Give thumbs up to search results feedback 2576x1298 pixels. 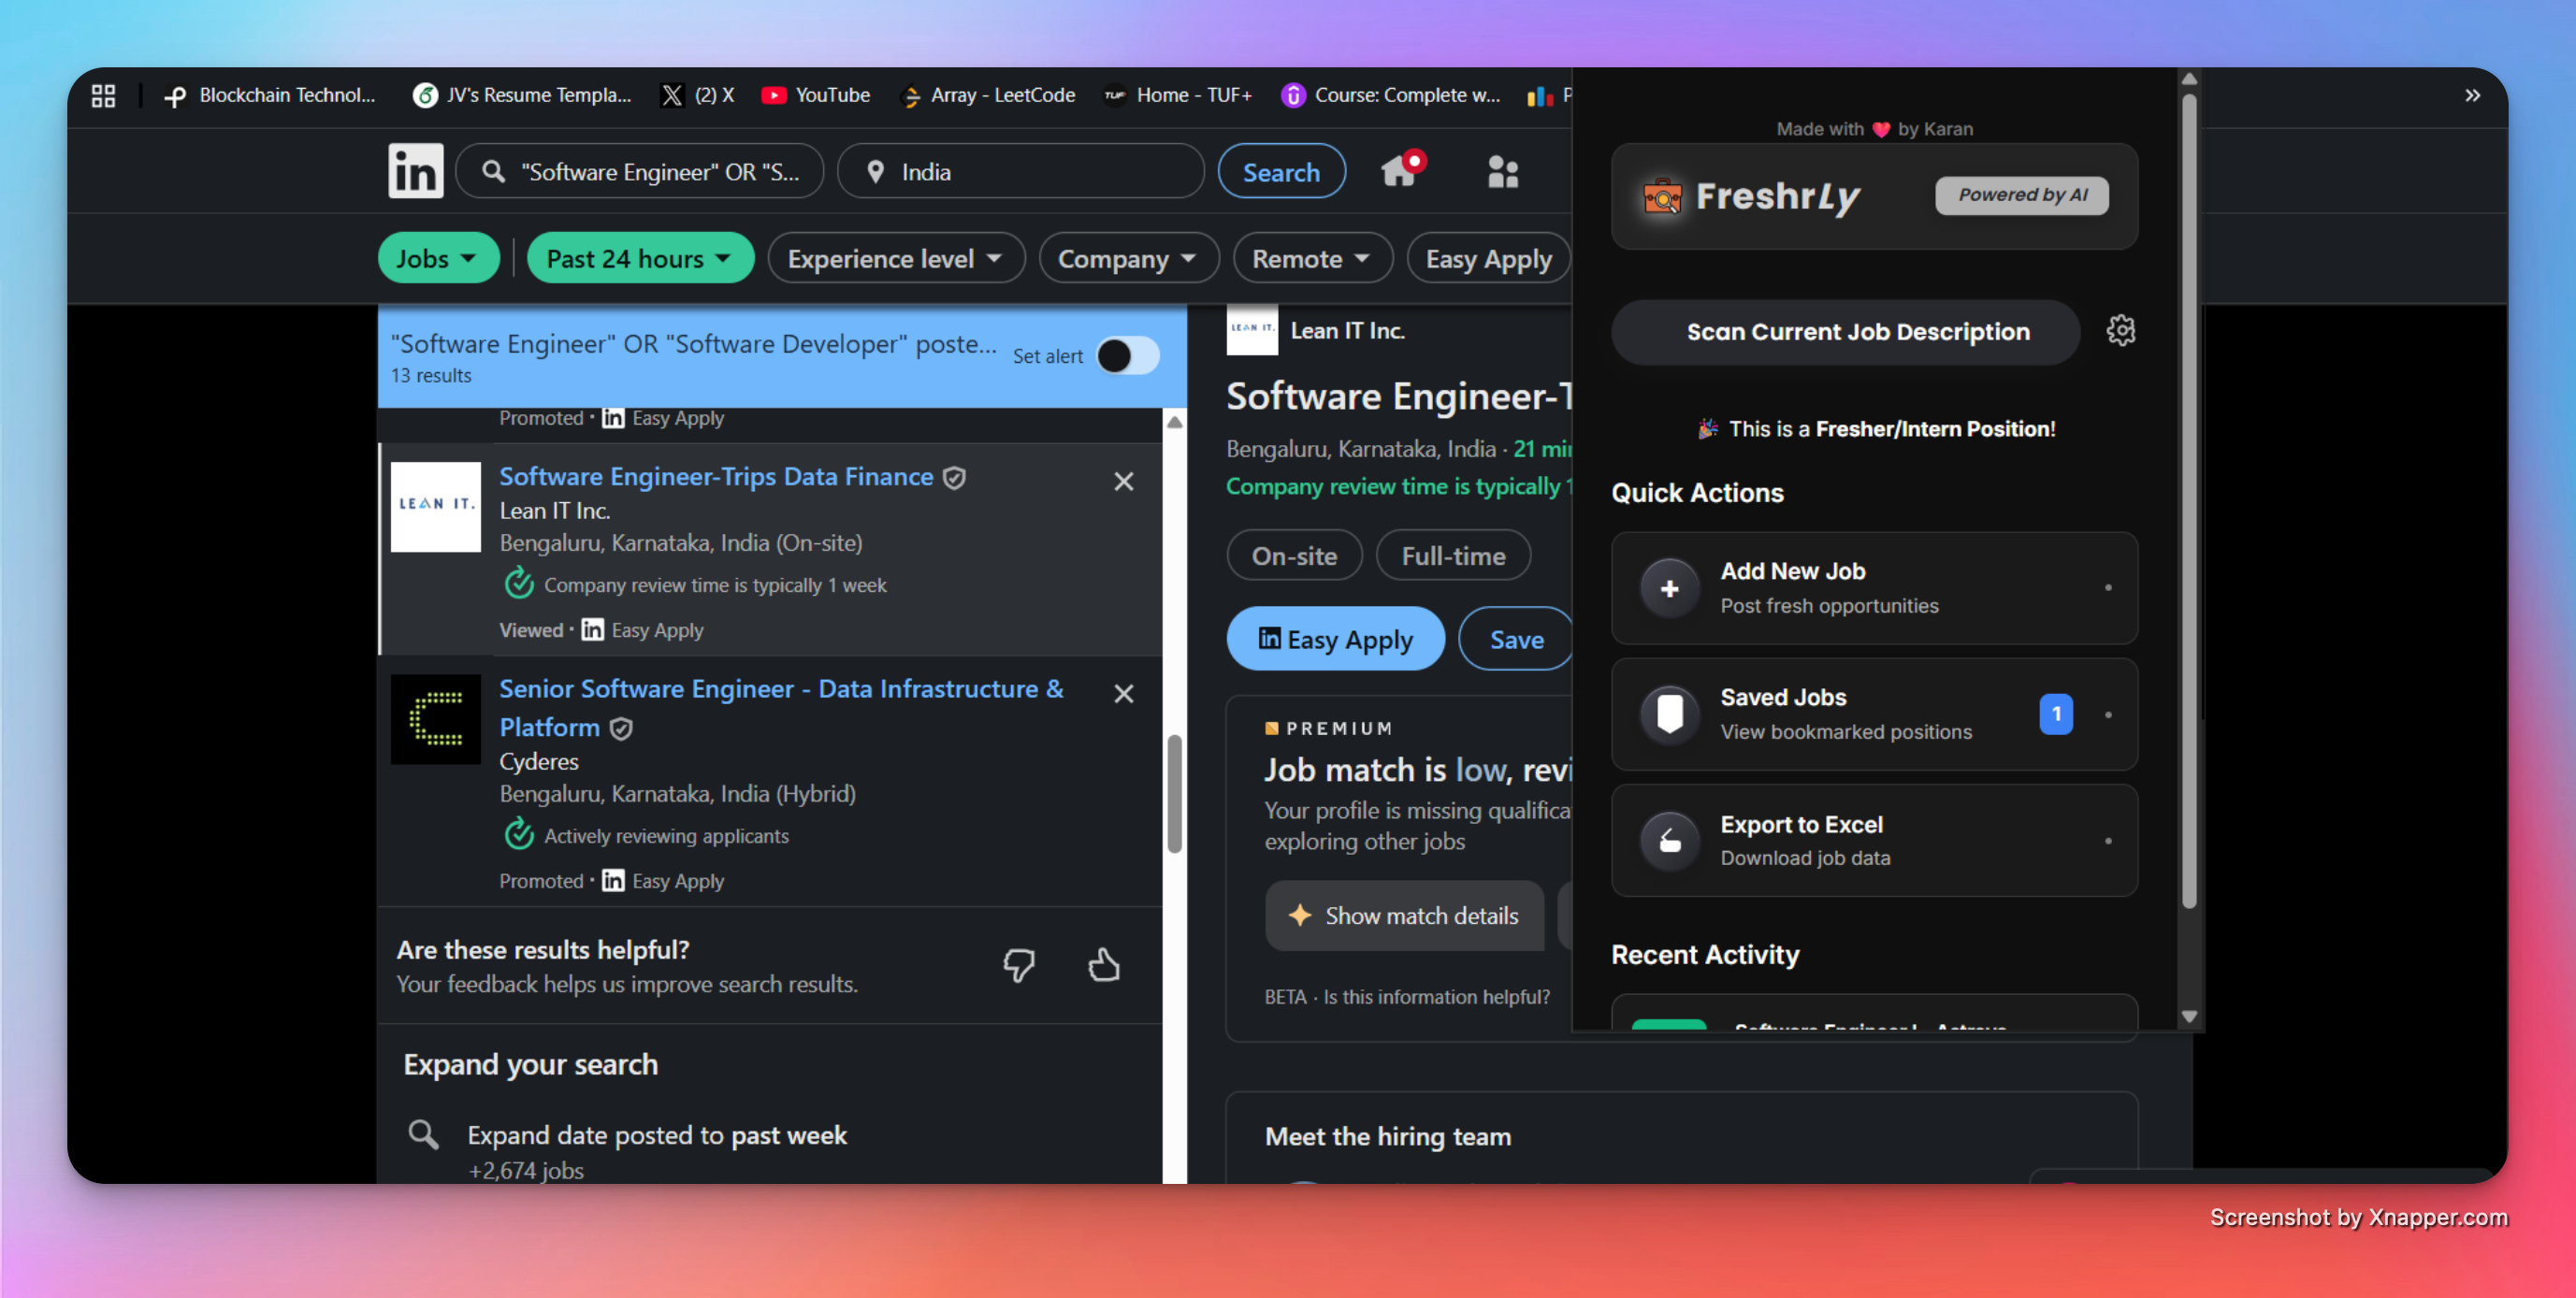tap(1103, 965)
